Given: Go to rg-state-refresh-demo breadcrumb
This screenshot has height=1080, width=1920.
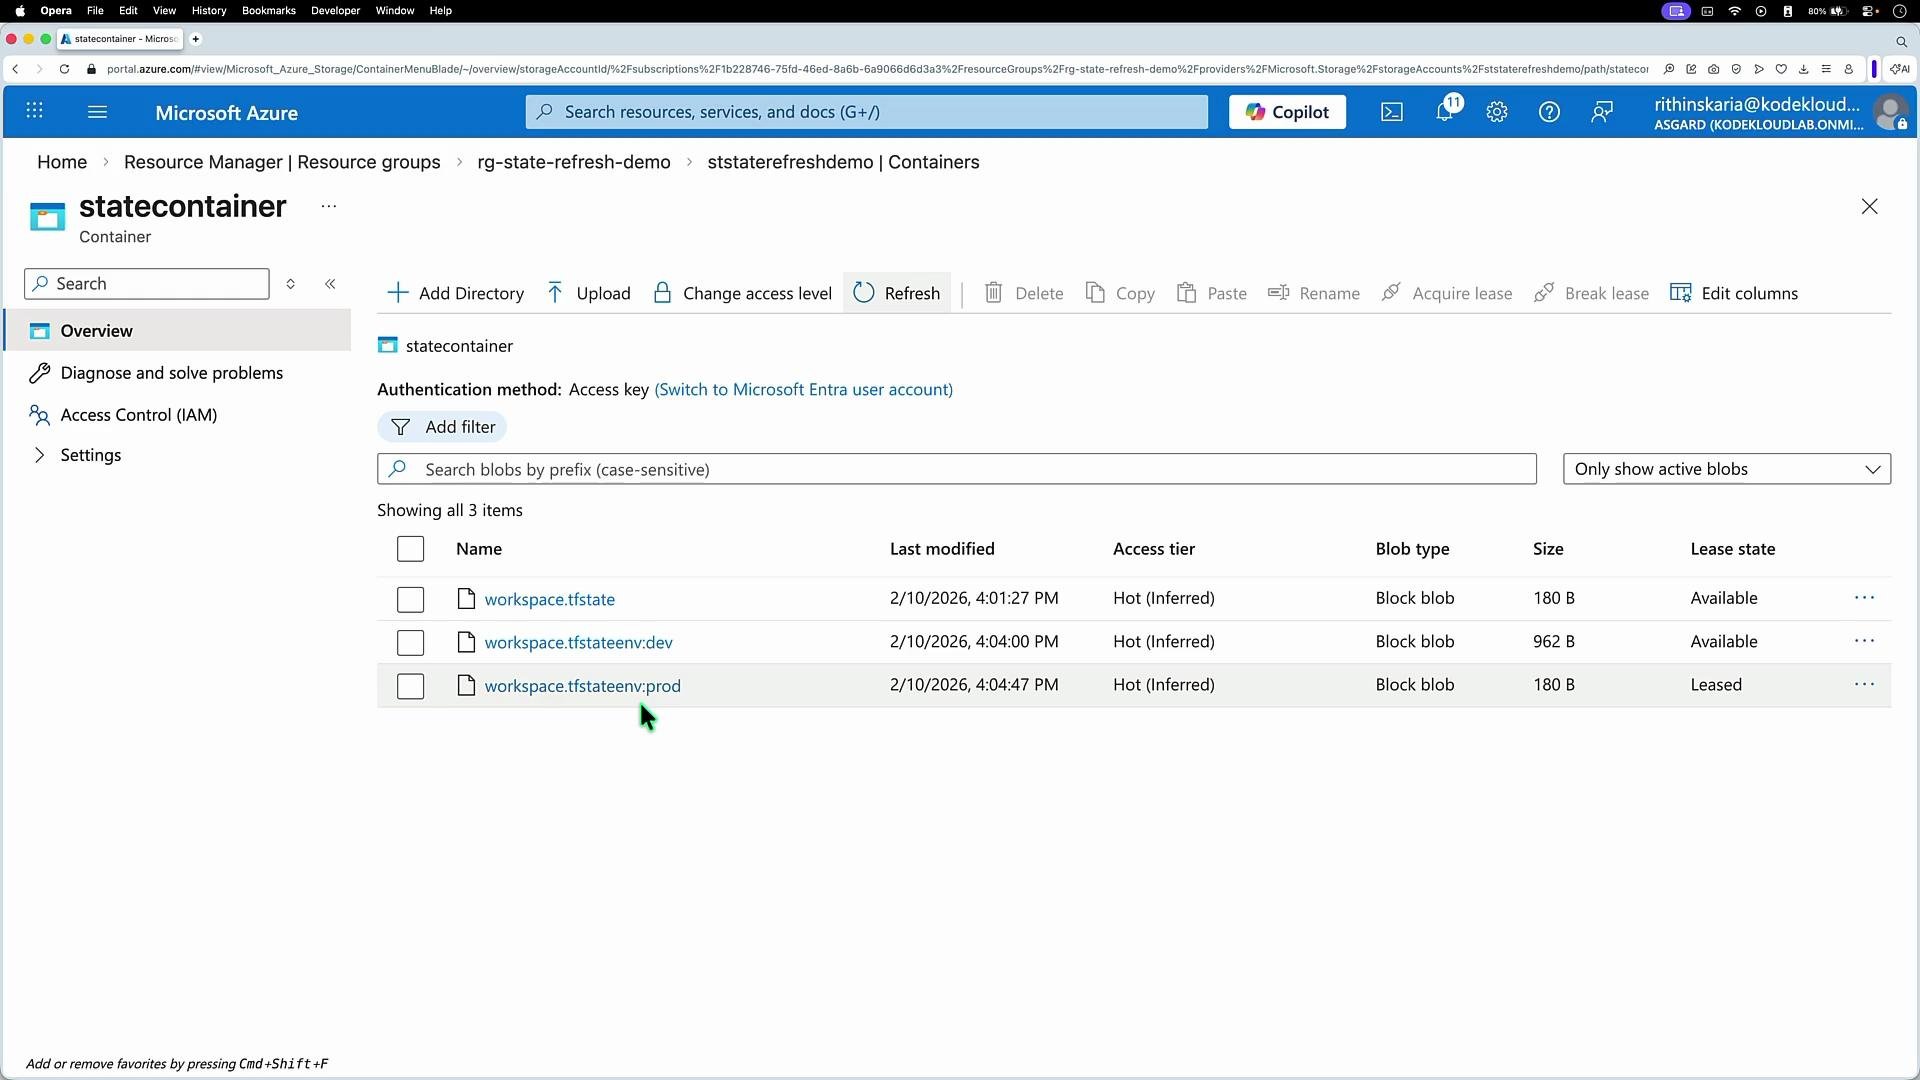Looking at the screenshot, I should (x=574, y=162).
